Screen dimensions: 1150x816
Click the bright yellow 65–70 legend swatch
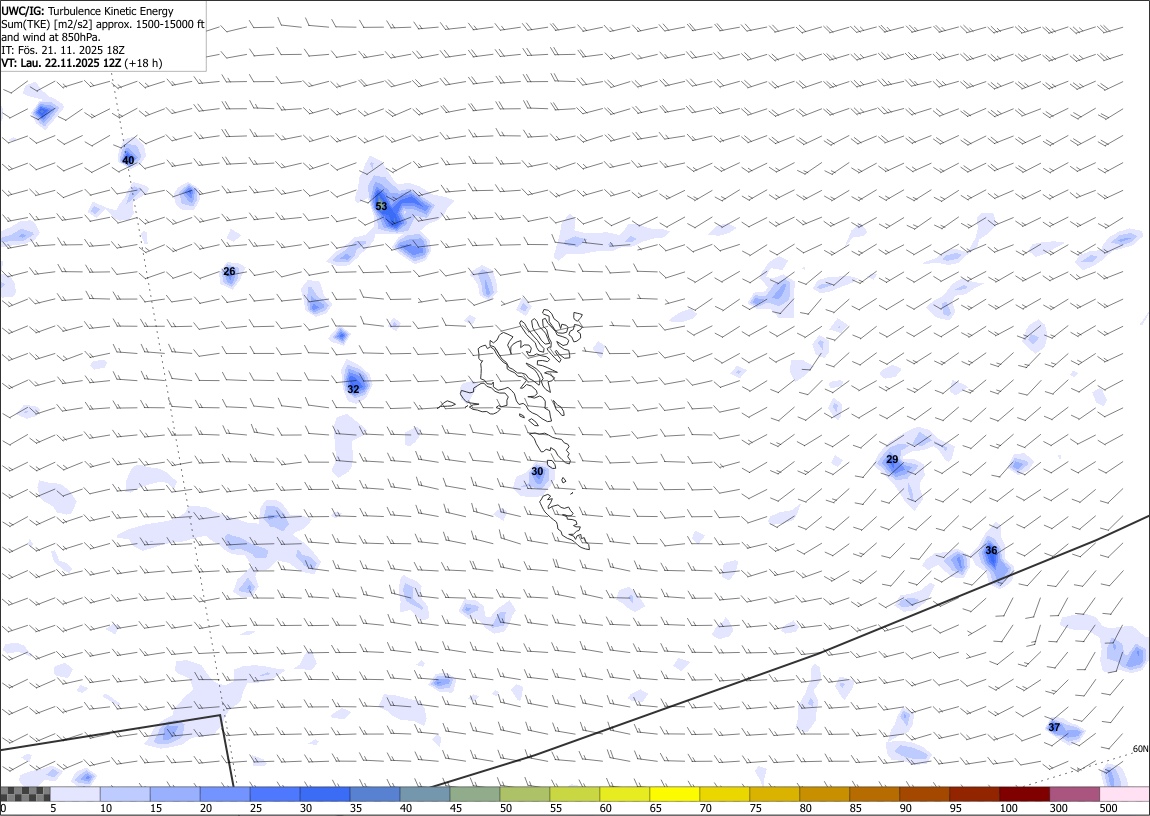click(x=675, y=794)
